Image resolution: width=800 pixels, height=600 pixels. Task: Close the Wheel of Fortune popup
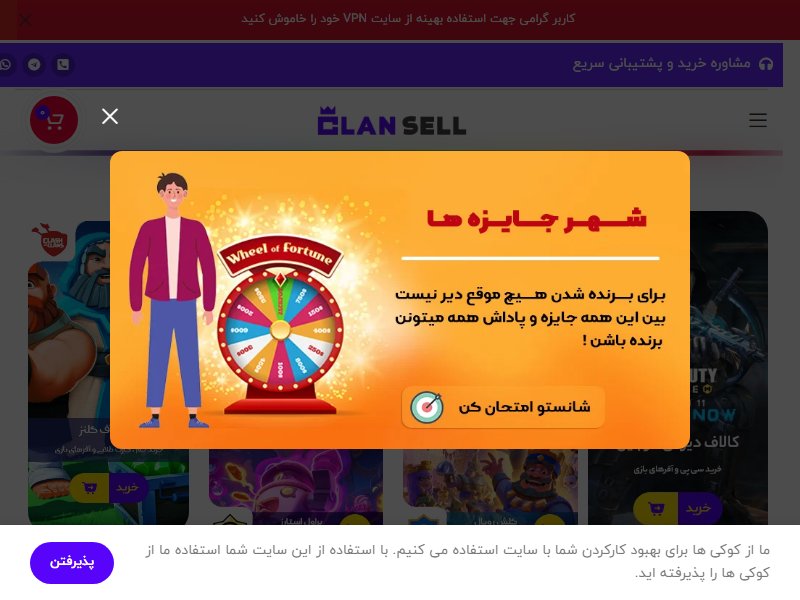[x=110, y=117]
